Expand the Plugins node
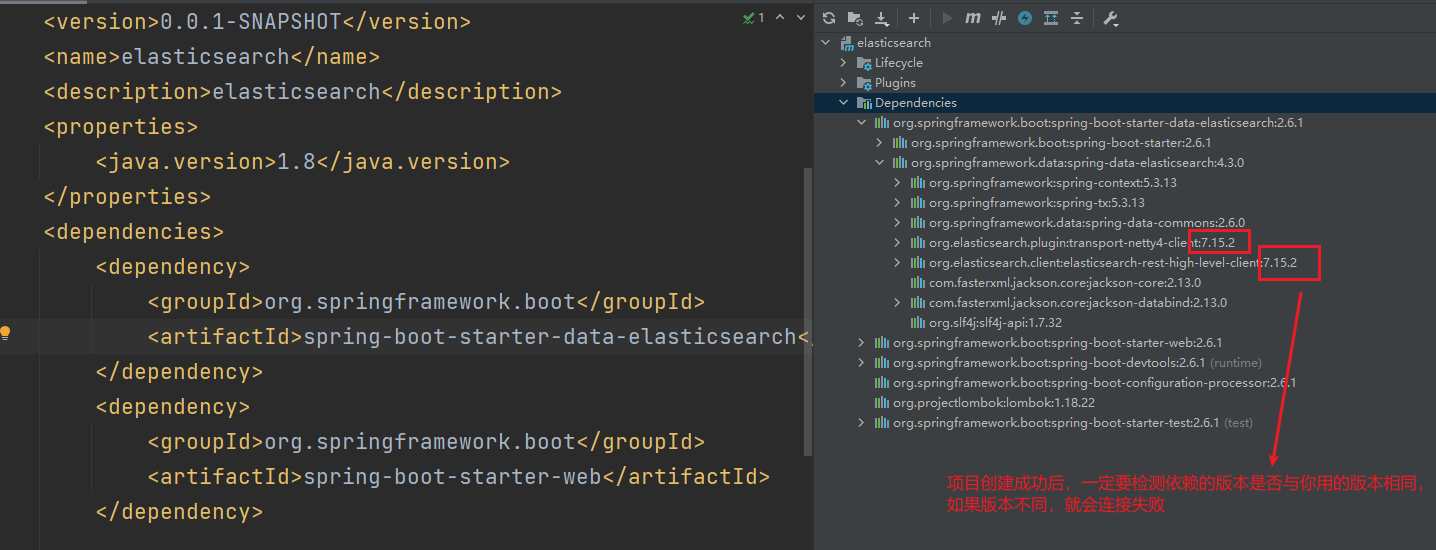1436x550 pixels. [843, 83]
